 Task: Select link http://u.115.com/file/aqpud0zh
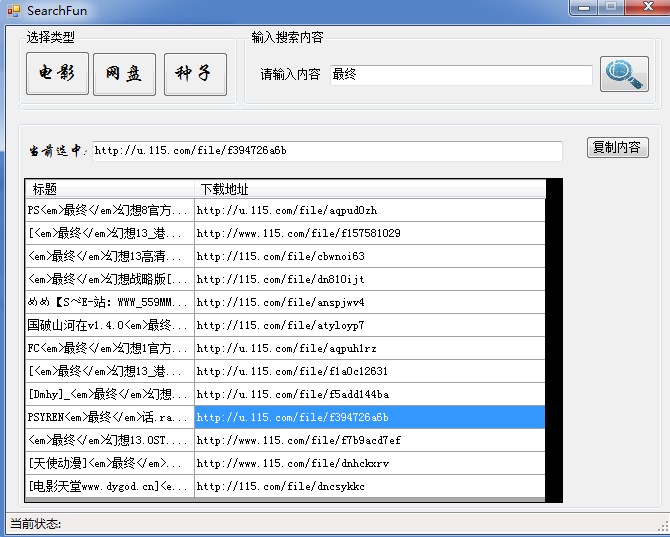pyautogui.click(x=370, y=210)
